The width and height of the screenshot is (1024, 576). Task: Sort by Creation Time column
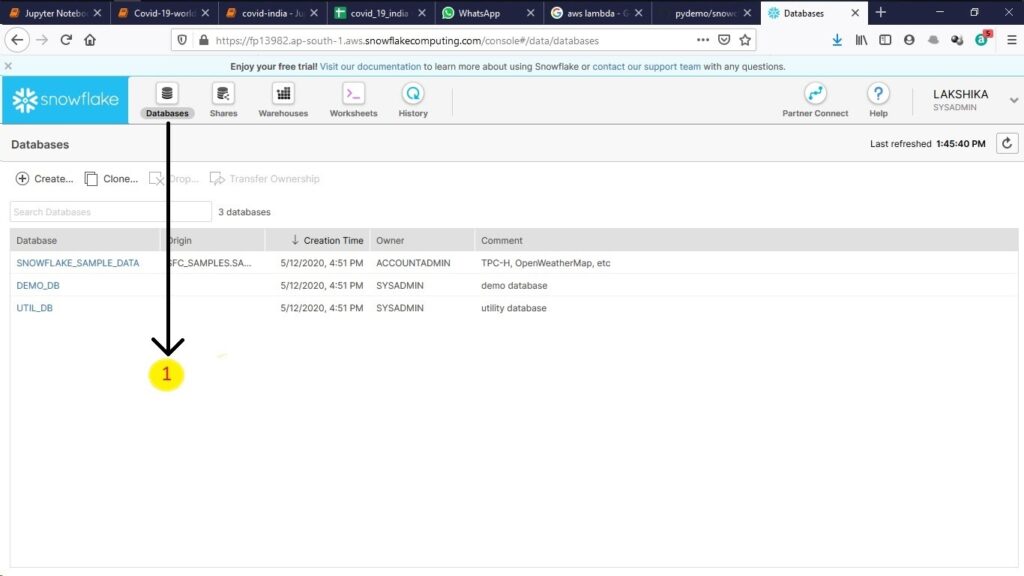327,240
